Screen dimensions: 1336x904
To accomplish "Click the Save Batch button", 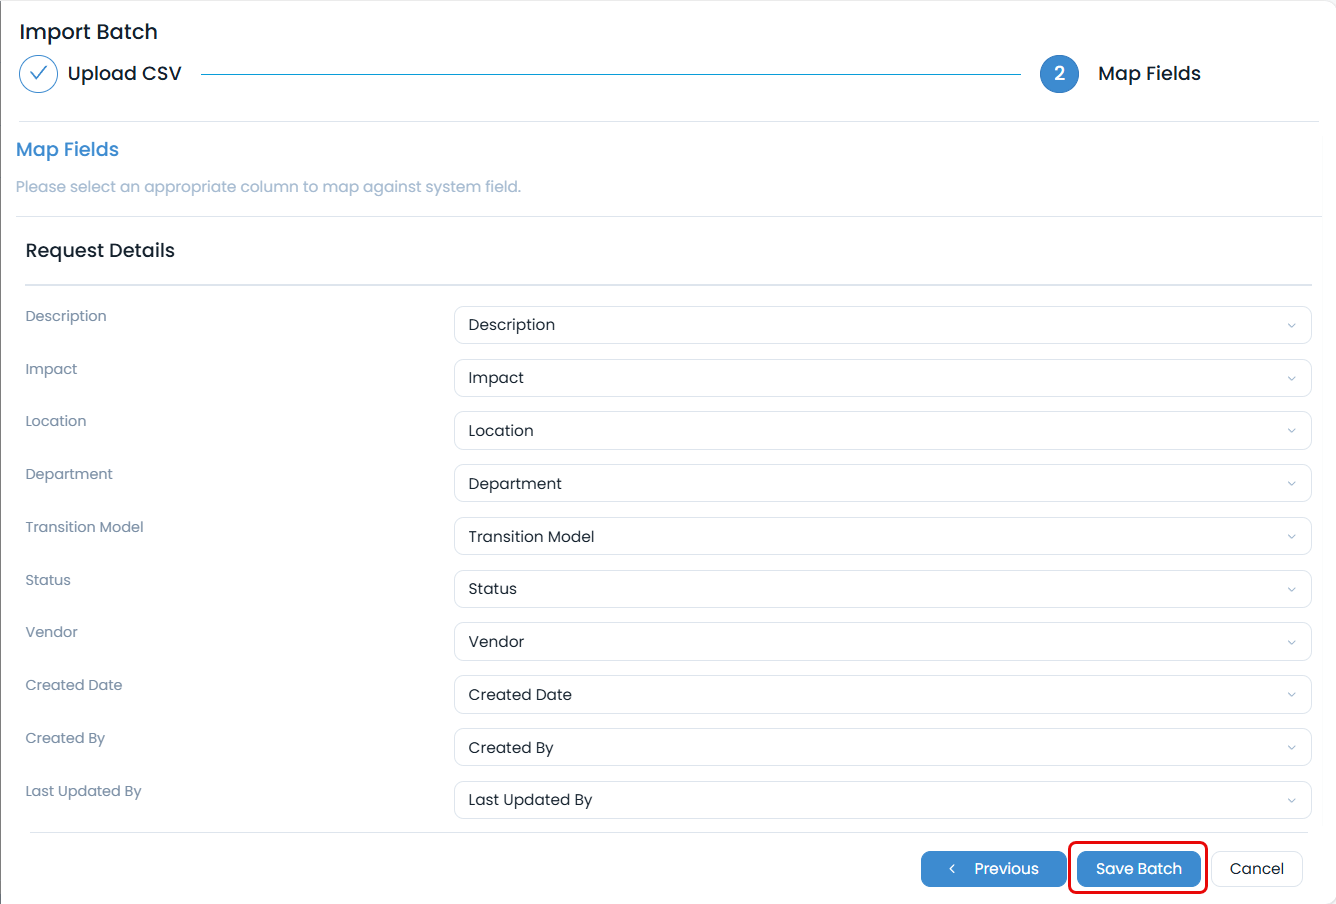I will click(1138, 869).
